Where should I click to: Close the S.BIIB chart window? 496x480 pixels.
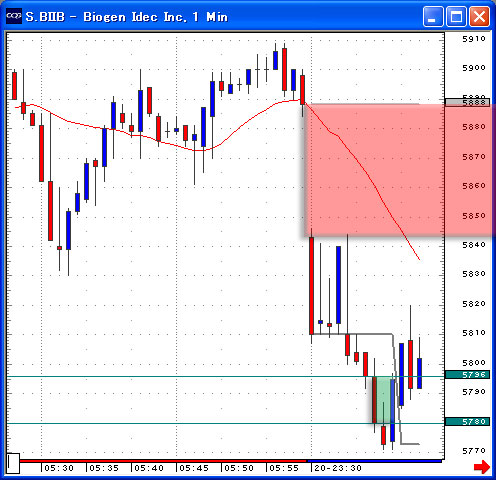[x=479, y=16]
